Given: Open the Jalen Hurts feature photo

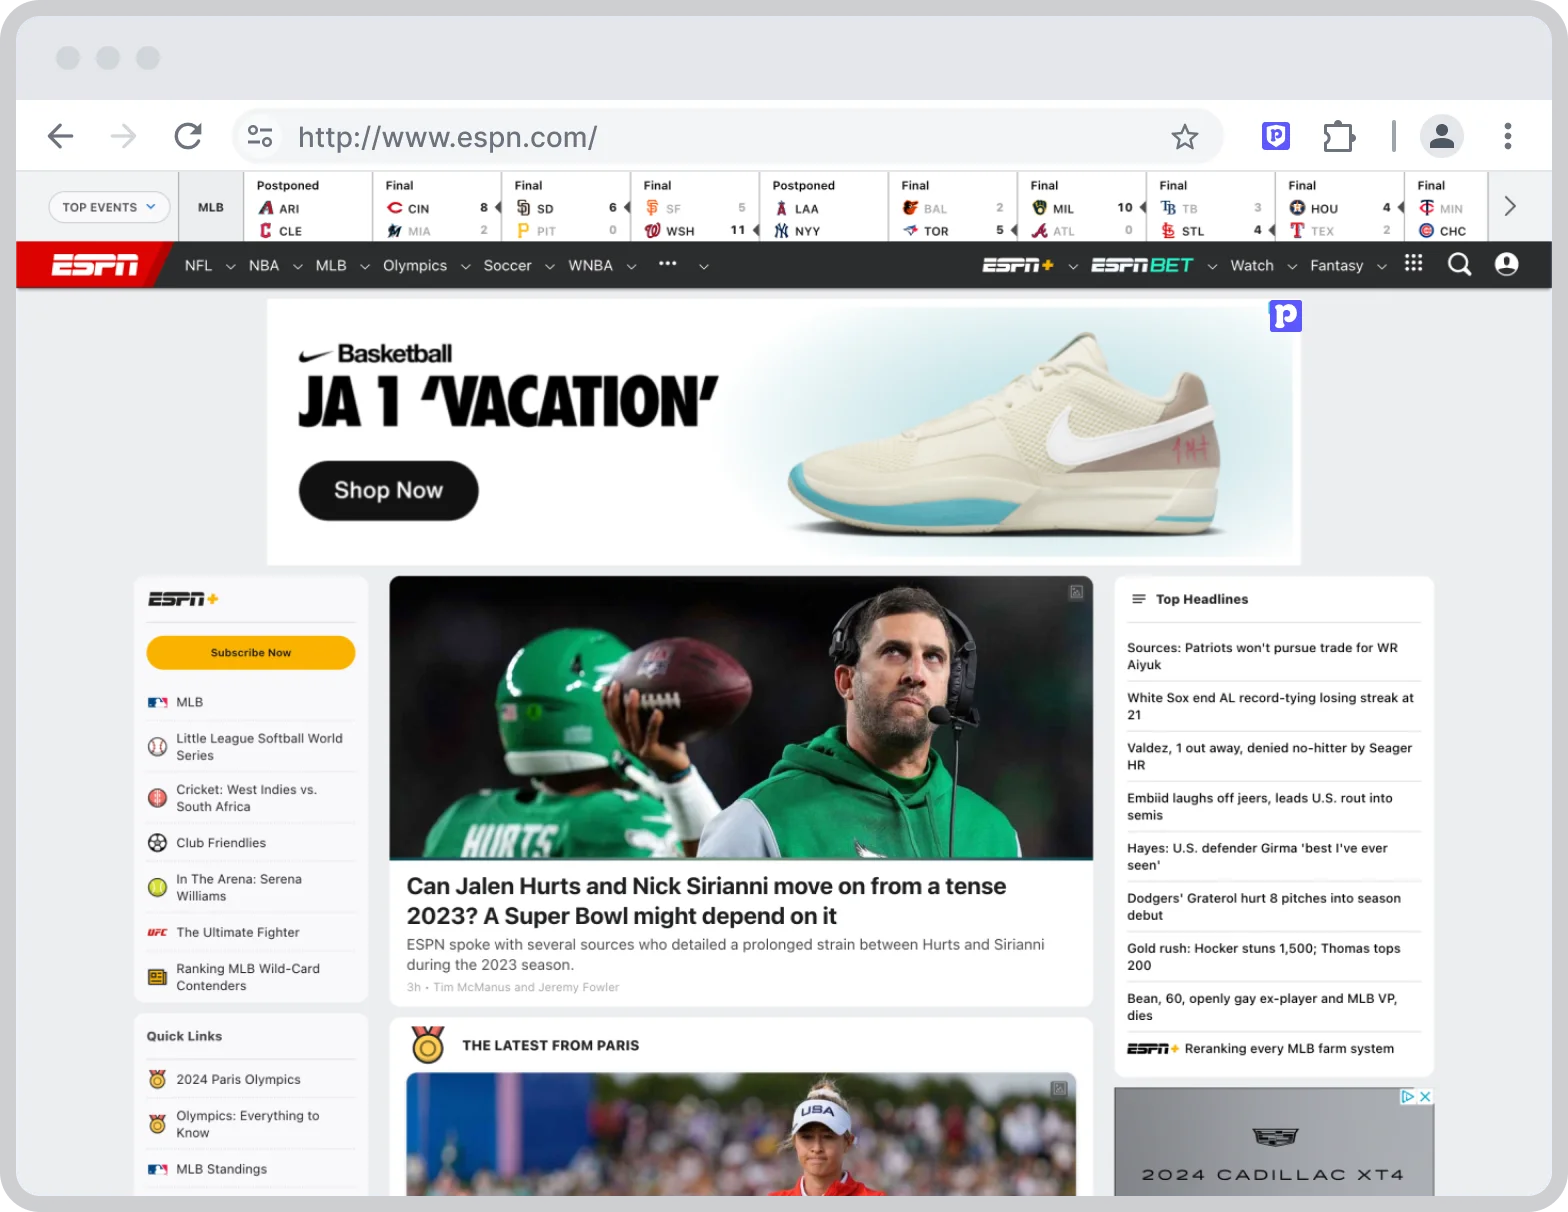Looking at the screenshot, I should click(x=741, y=717).
